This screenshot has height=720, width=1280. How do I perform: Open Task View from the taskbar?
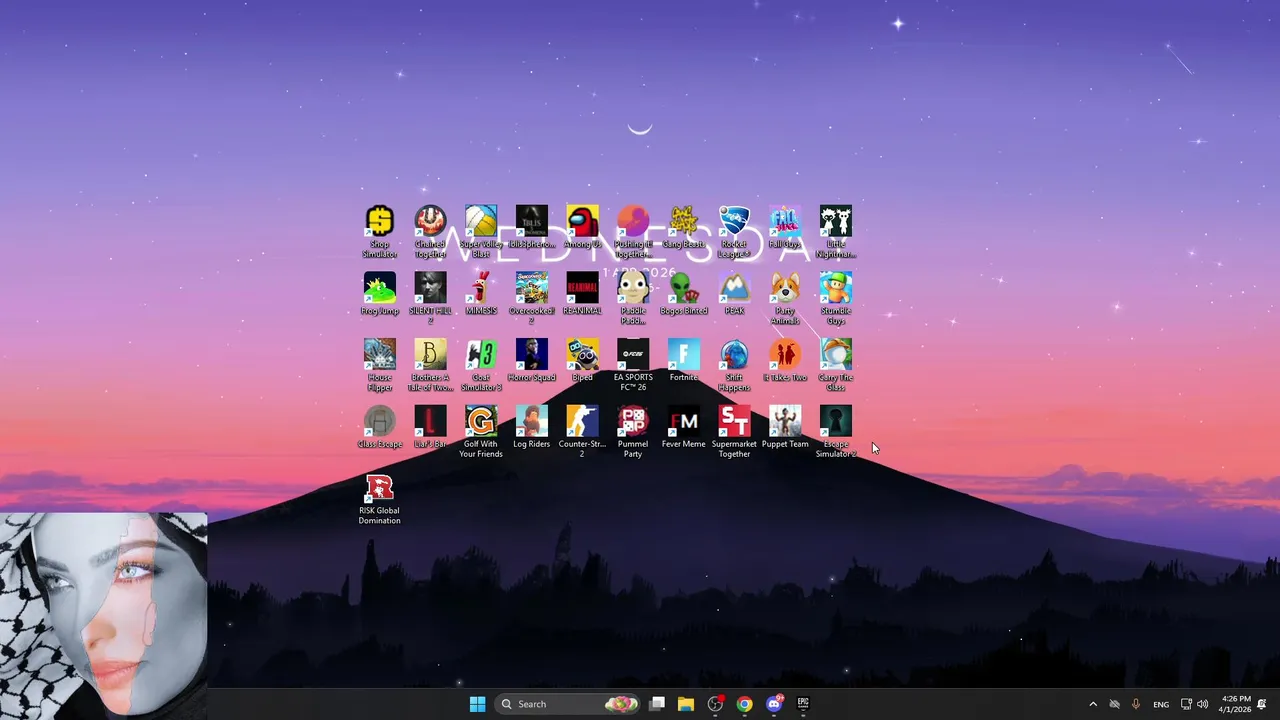coord(657,704)
